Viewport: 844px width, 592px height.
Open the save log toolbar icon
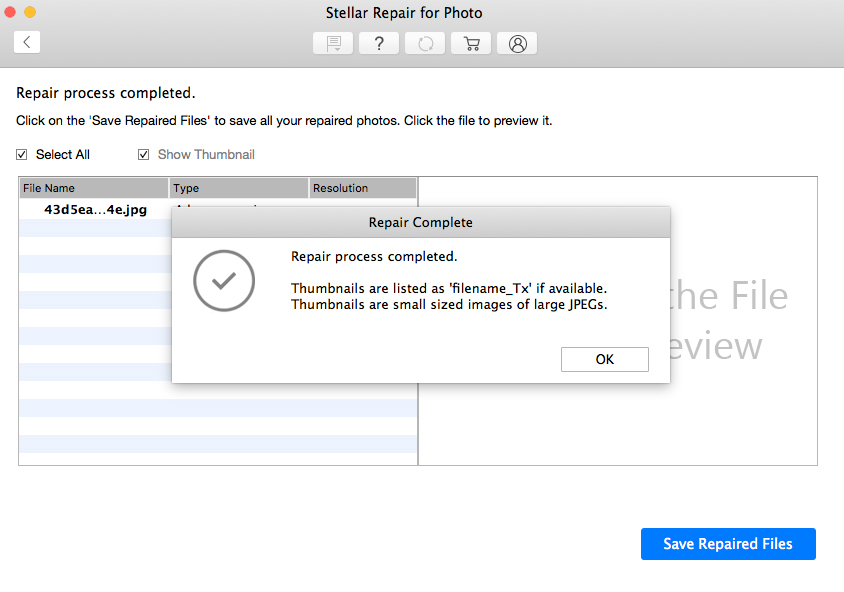pos(333,44)
